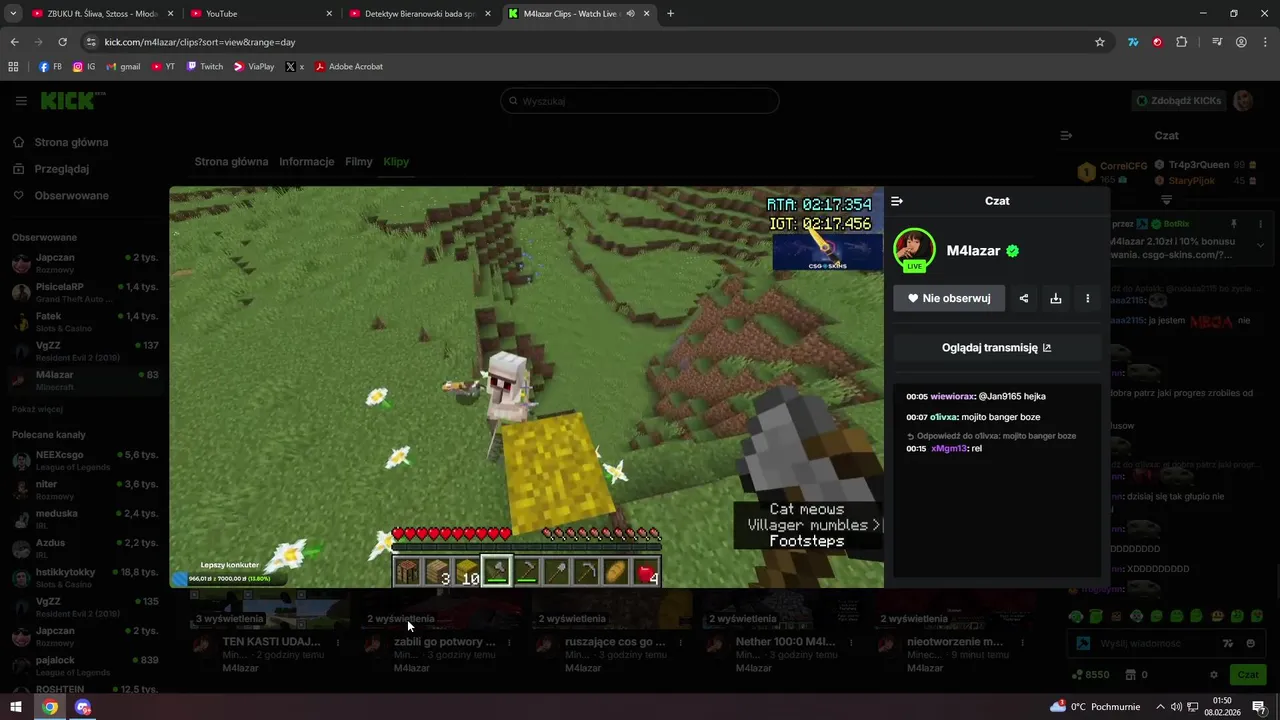
Task: Open the 'nieotworzenie m...' clip title
Action: [955, 642]
